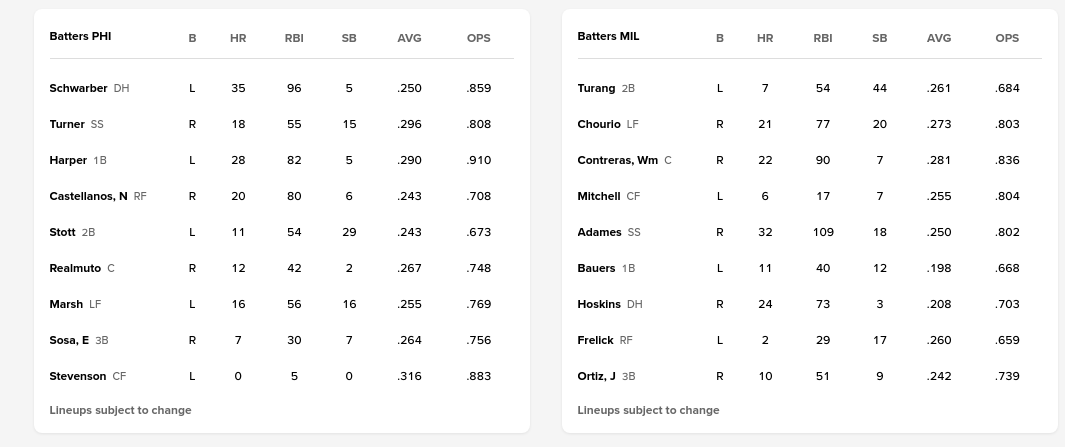Click Hoskins in the Brewers lineup
The width and height of the screenshot is (1065, 447).
599,304
